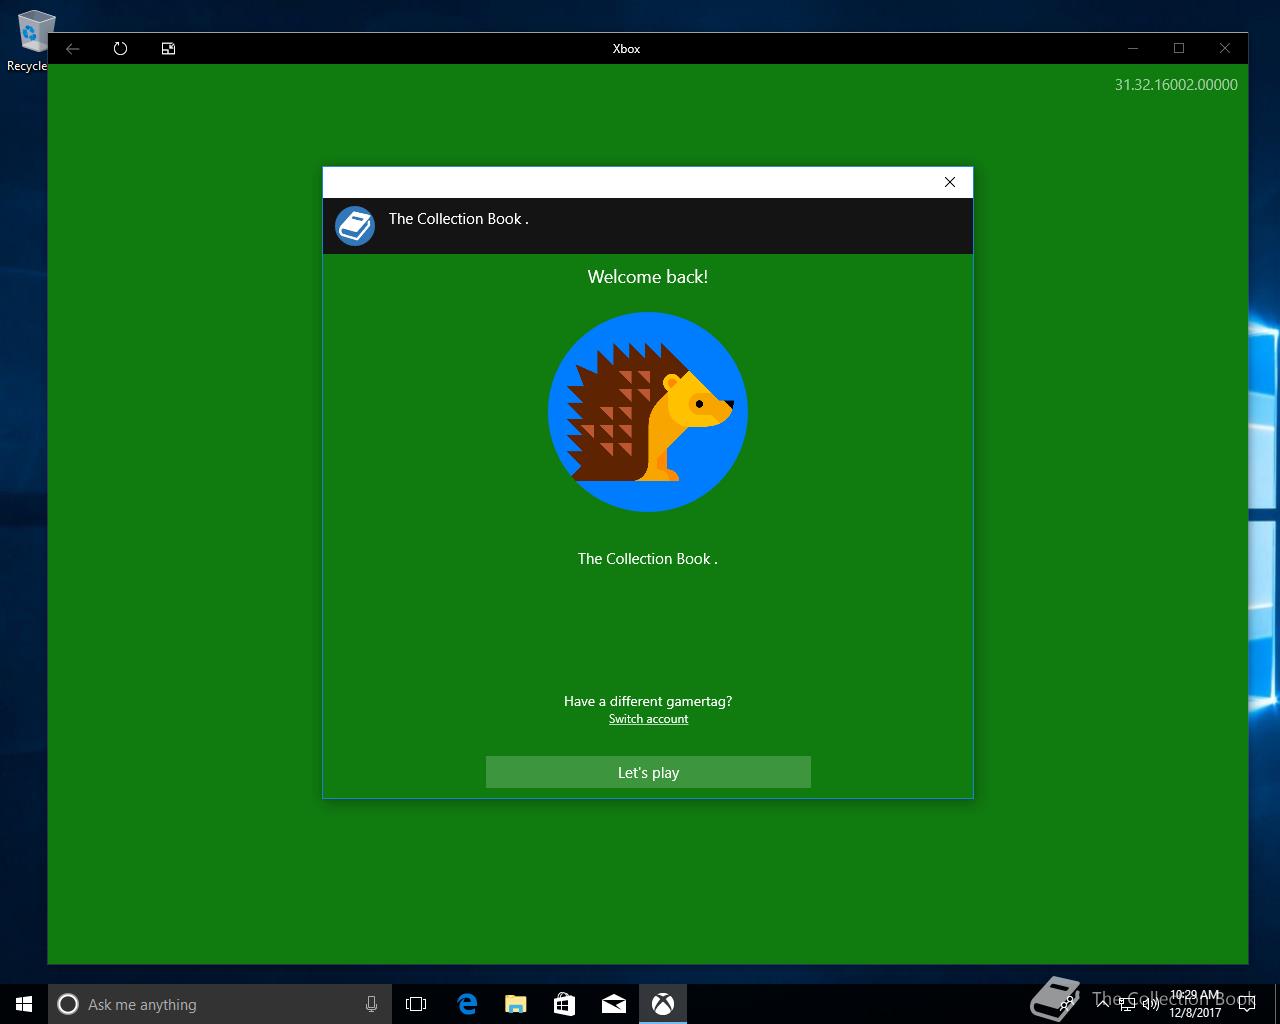Viewport: 1280px width, 1024px height.
Task: Click the gamertag text below the avatar
Action: pyautogui.click(x=648, y=559)
